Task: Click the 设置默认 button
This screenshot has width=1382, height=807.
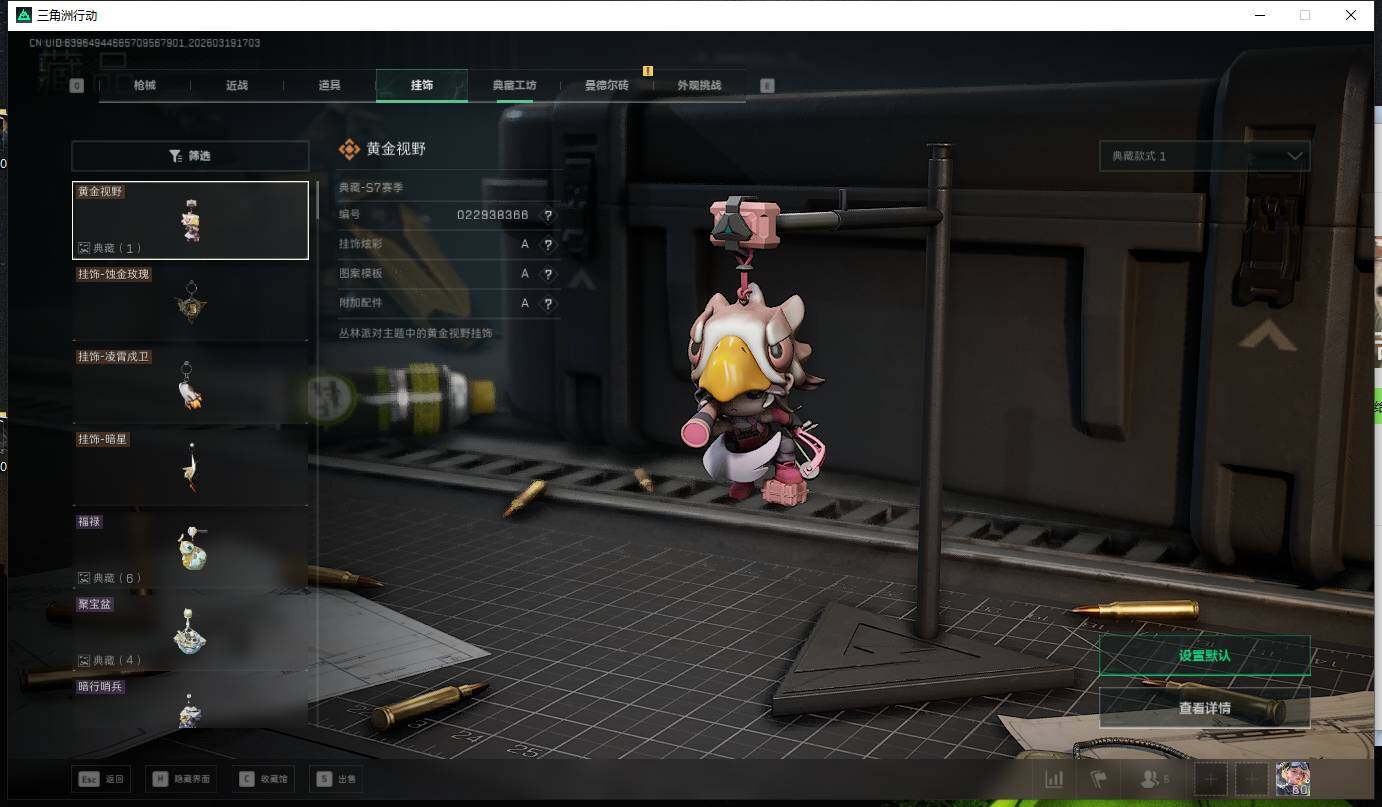Action: (1204, 656)
